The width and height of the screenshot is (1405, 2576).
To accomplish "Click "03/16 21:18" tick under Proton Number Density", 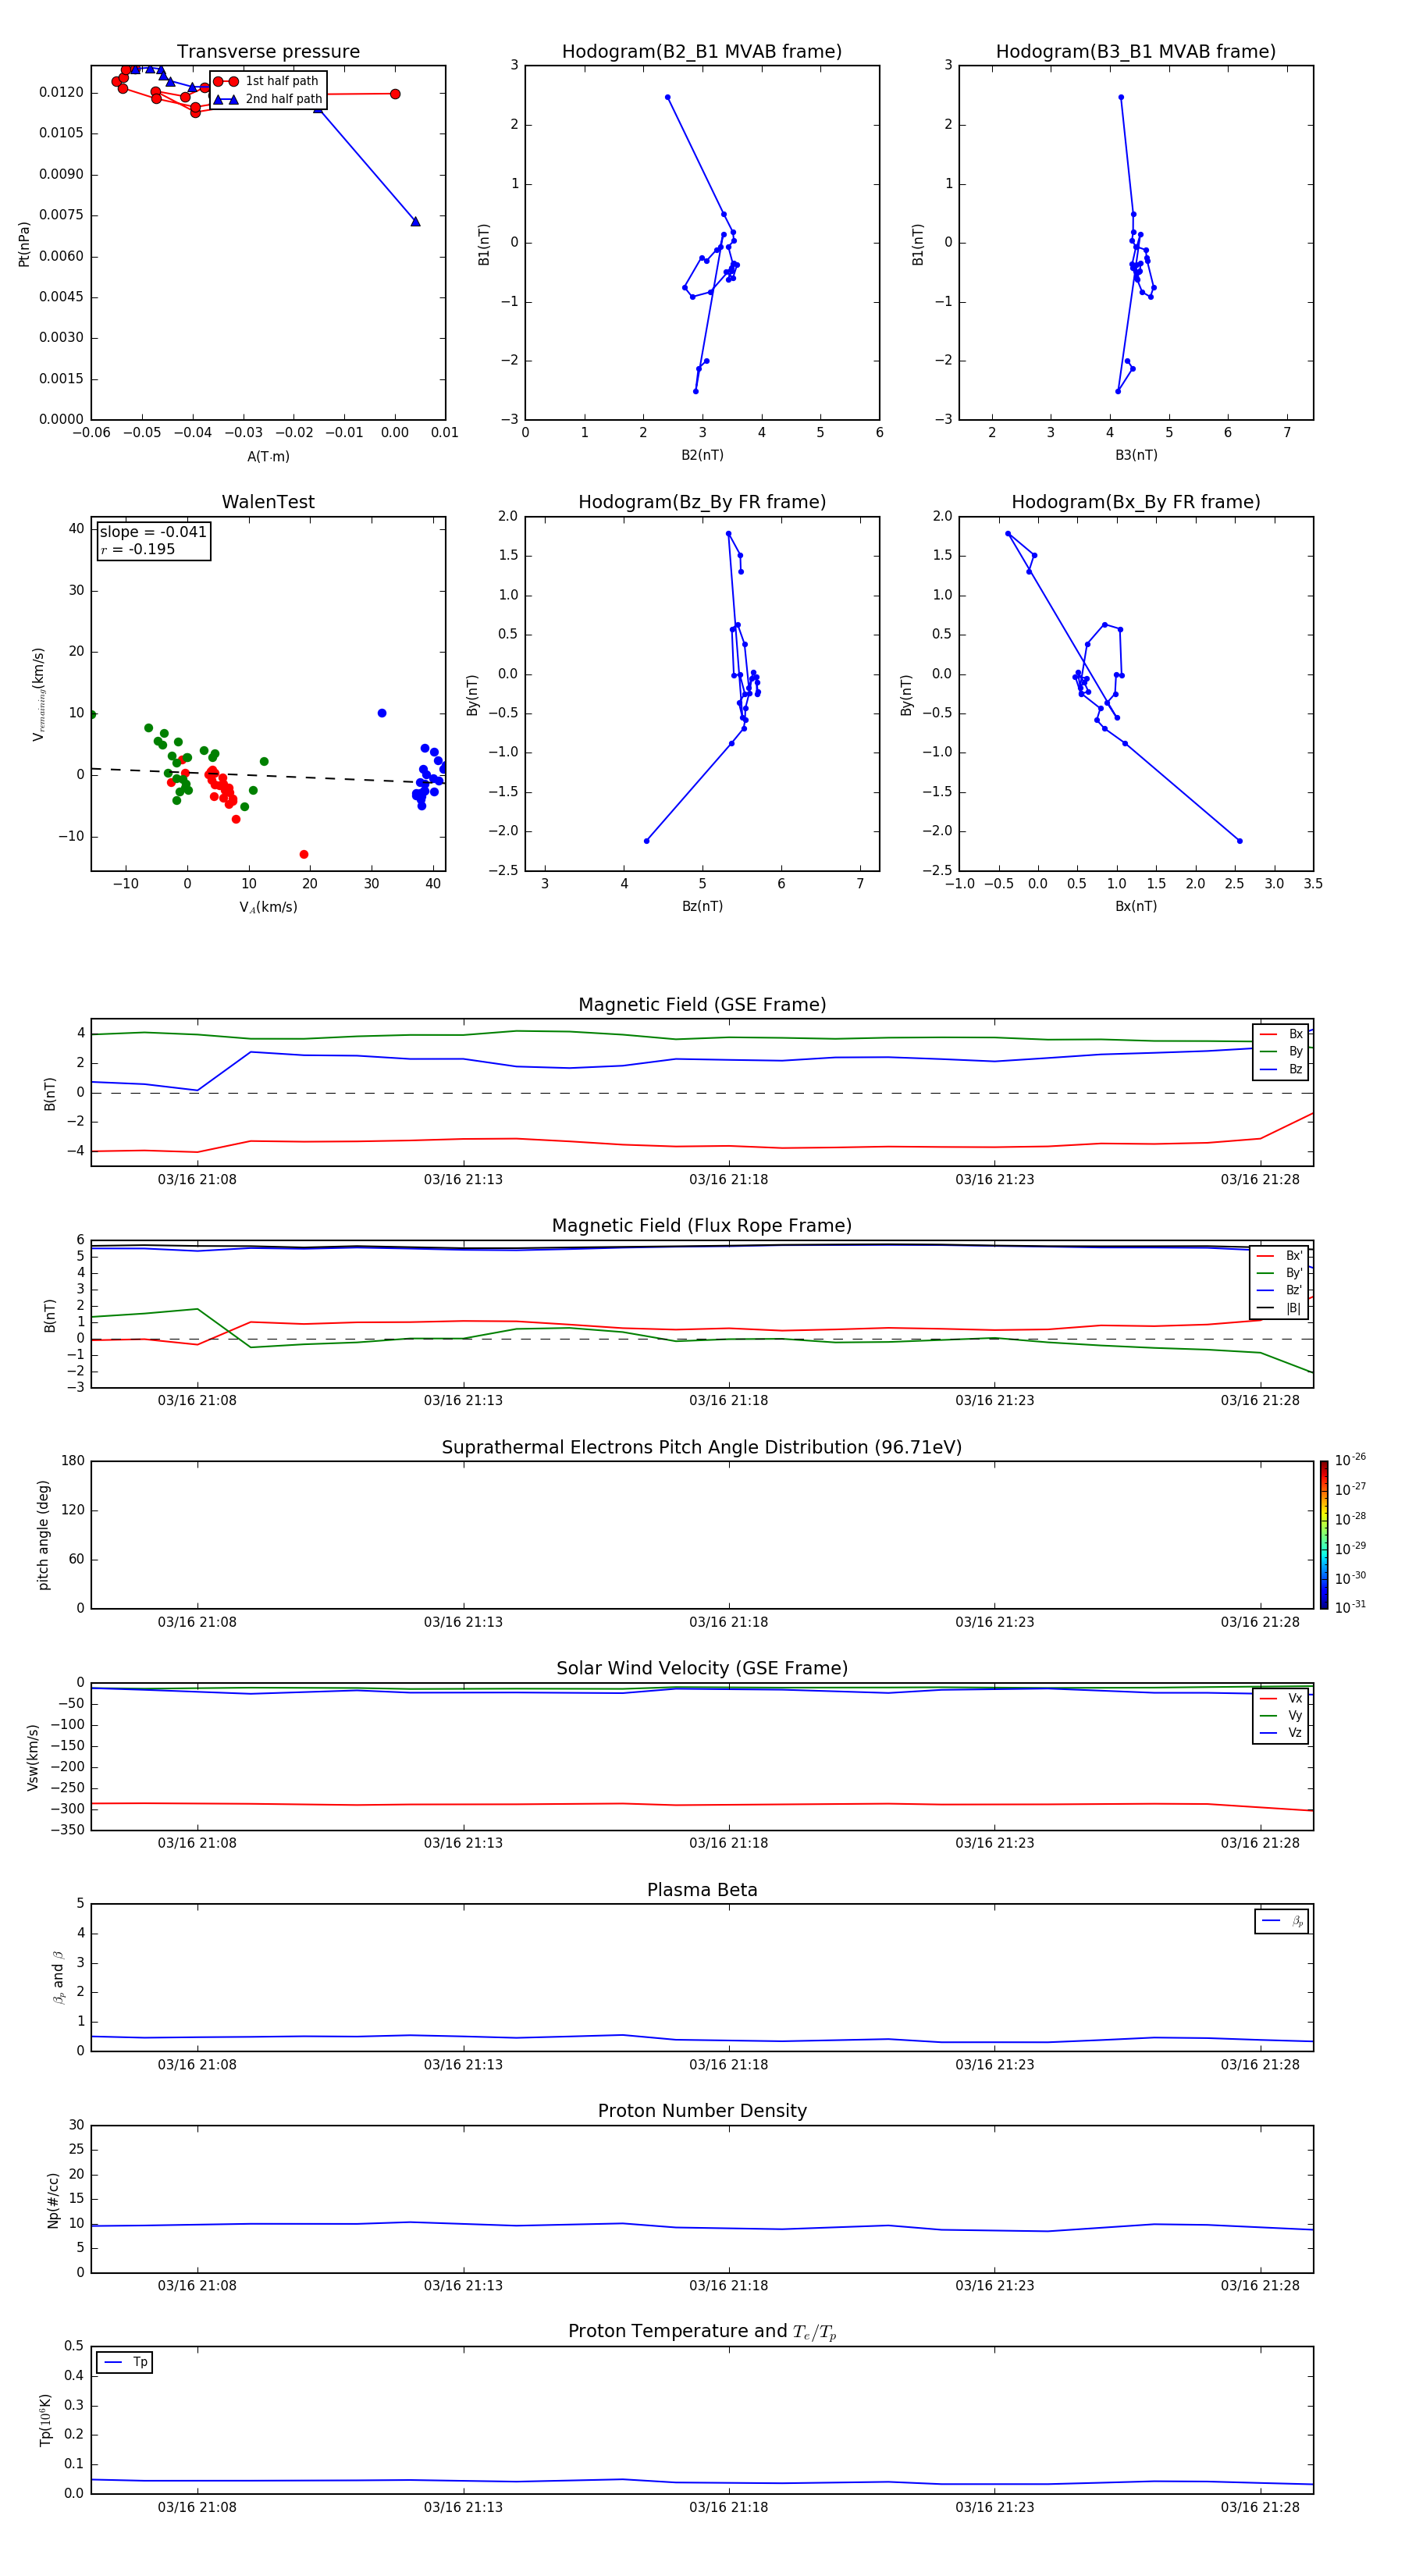I will coord(728,2285).
